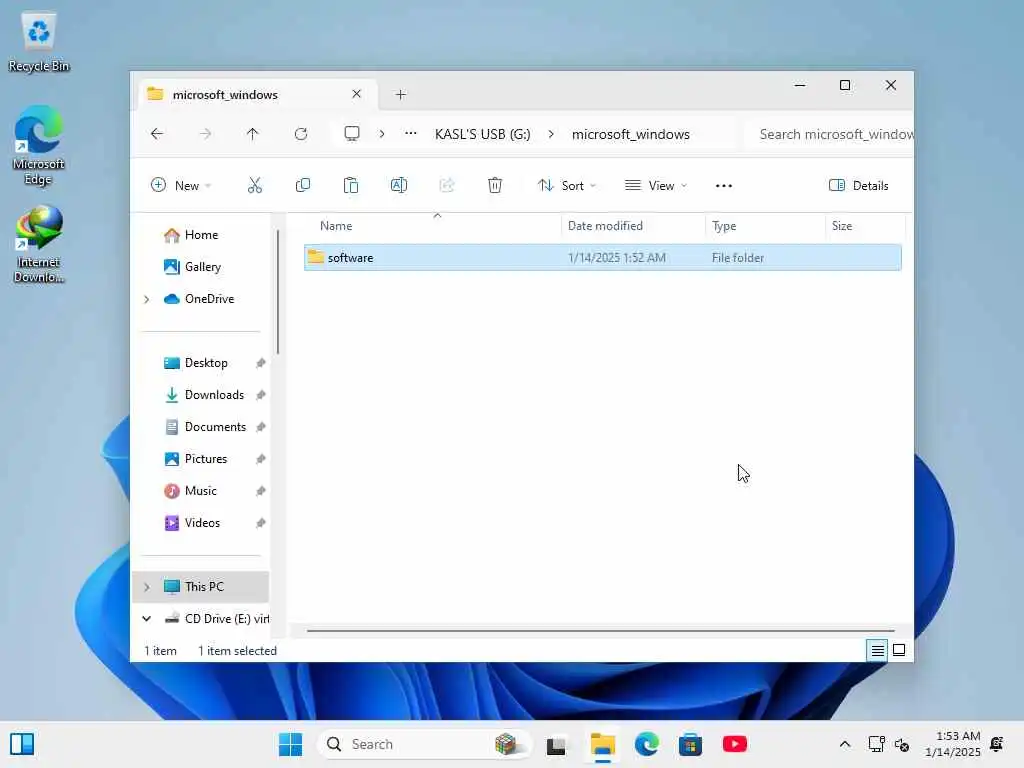The image size is (1024, 768).
Task: Click pin icon next to Downloads
Action: 261,395
